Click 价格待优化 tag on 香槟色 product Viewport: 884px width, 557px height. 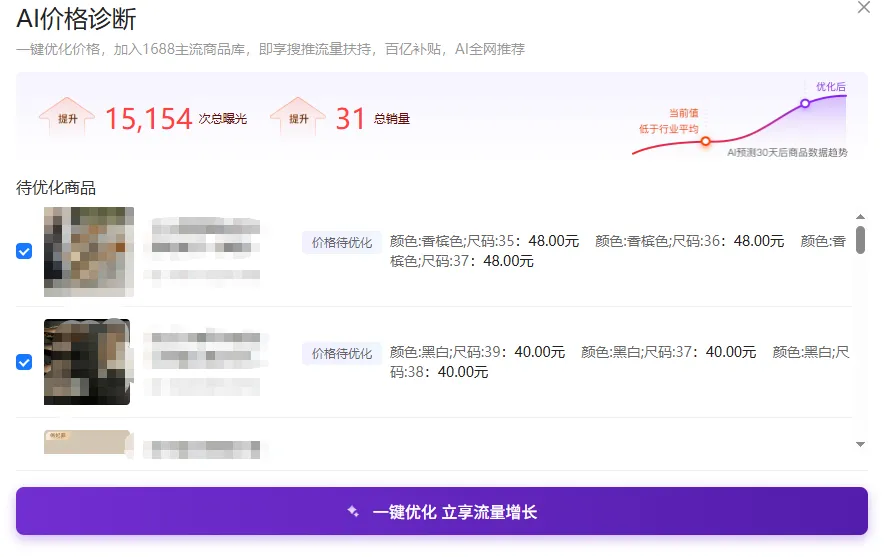point(342,242)
